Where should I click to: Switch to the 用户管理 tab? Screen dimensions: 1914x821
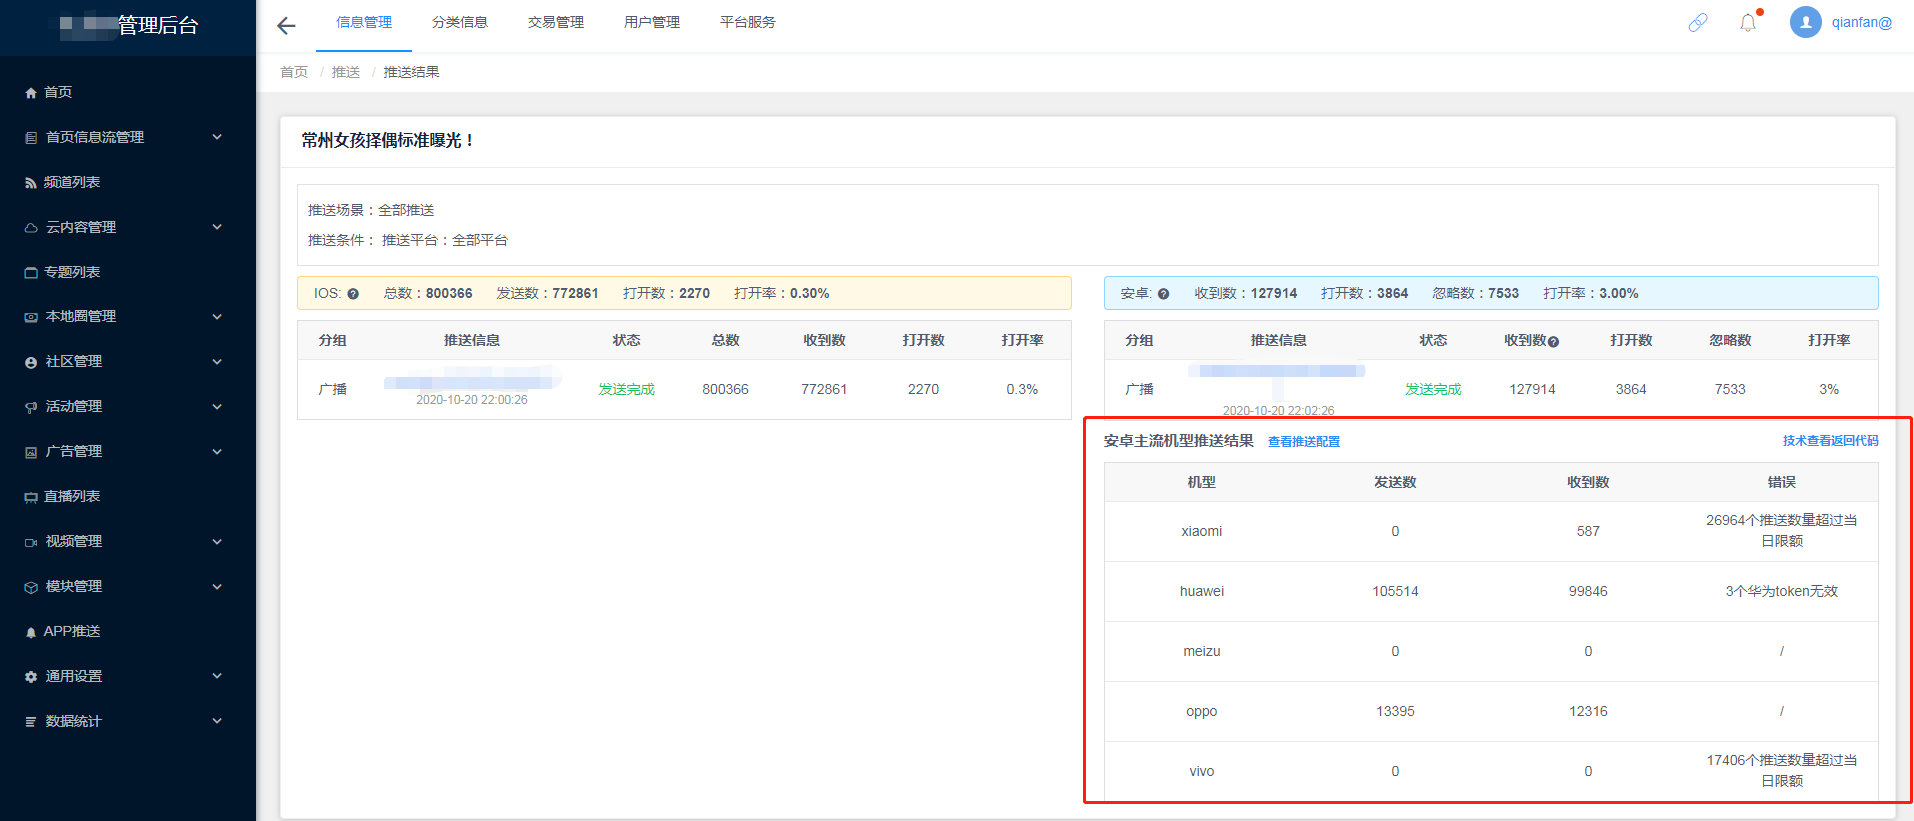pos(652,22)
